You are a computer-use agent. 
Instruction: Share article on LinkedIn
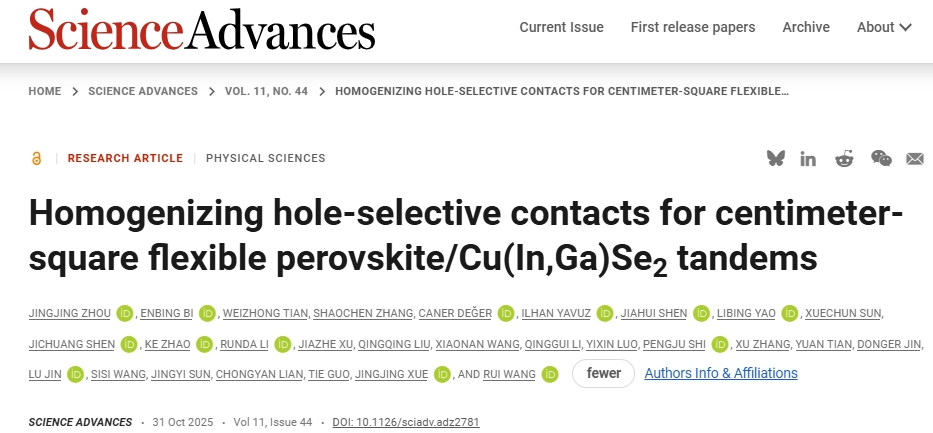pyautogui.click(x=808, y=158)
